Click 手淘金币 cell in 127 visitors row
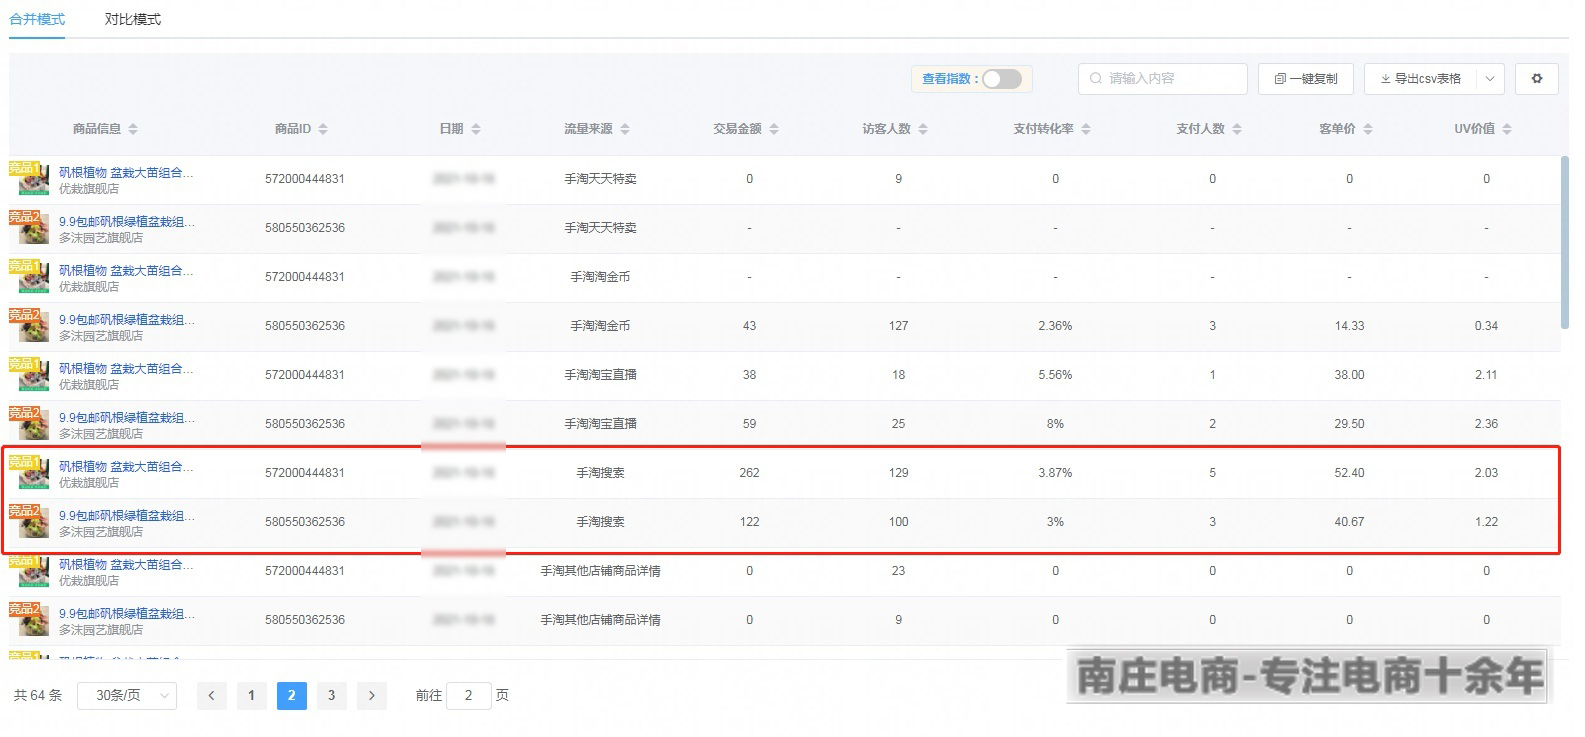 [600, 326]
